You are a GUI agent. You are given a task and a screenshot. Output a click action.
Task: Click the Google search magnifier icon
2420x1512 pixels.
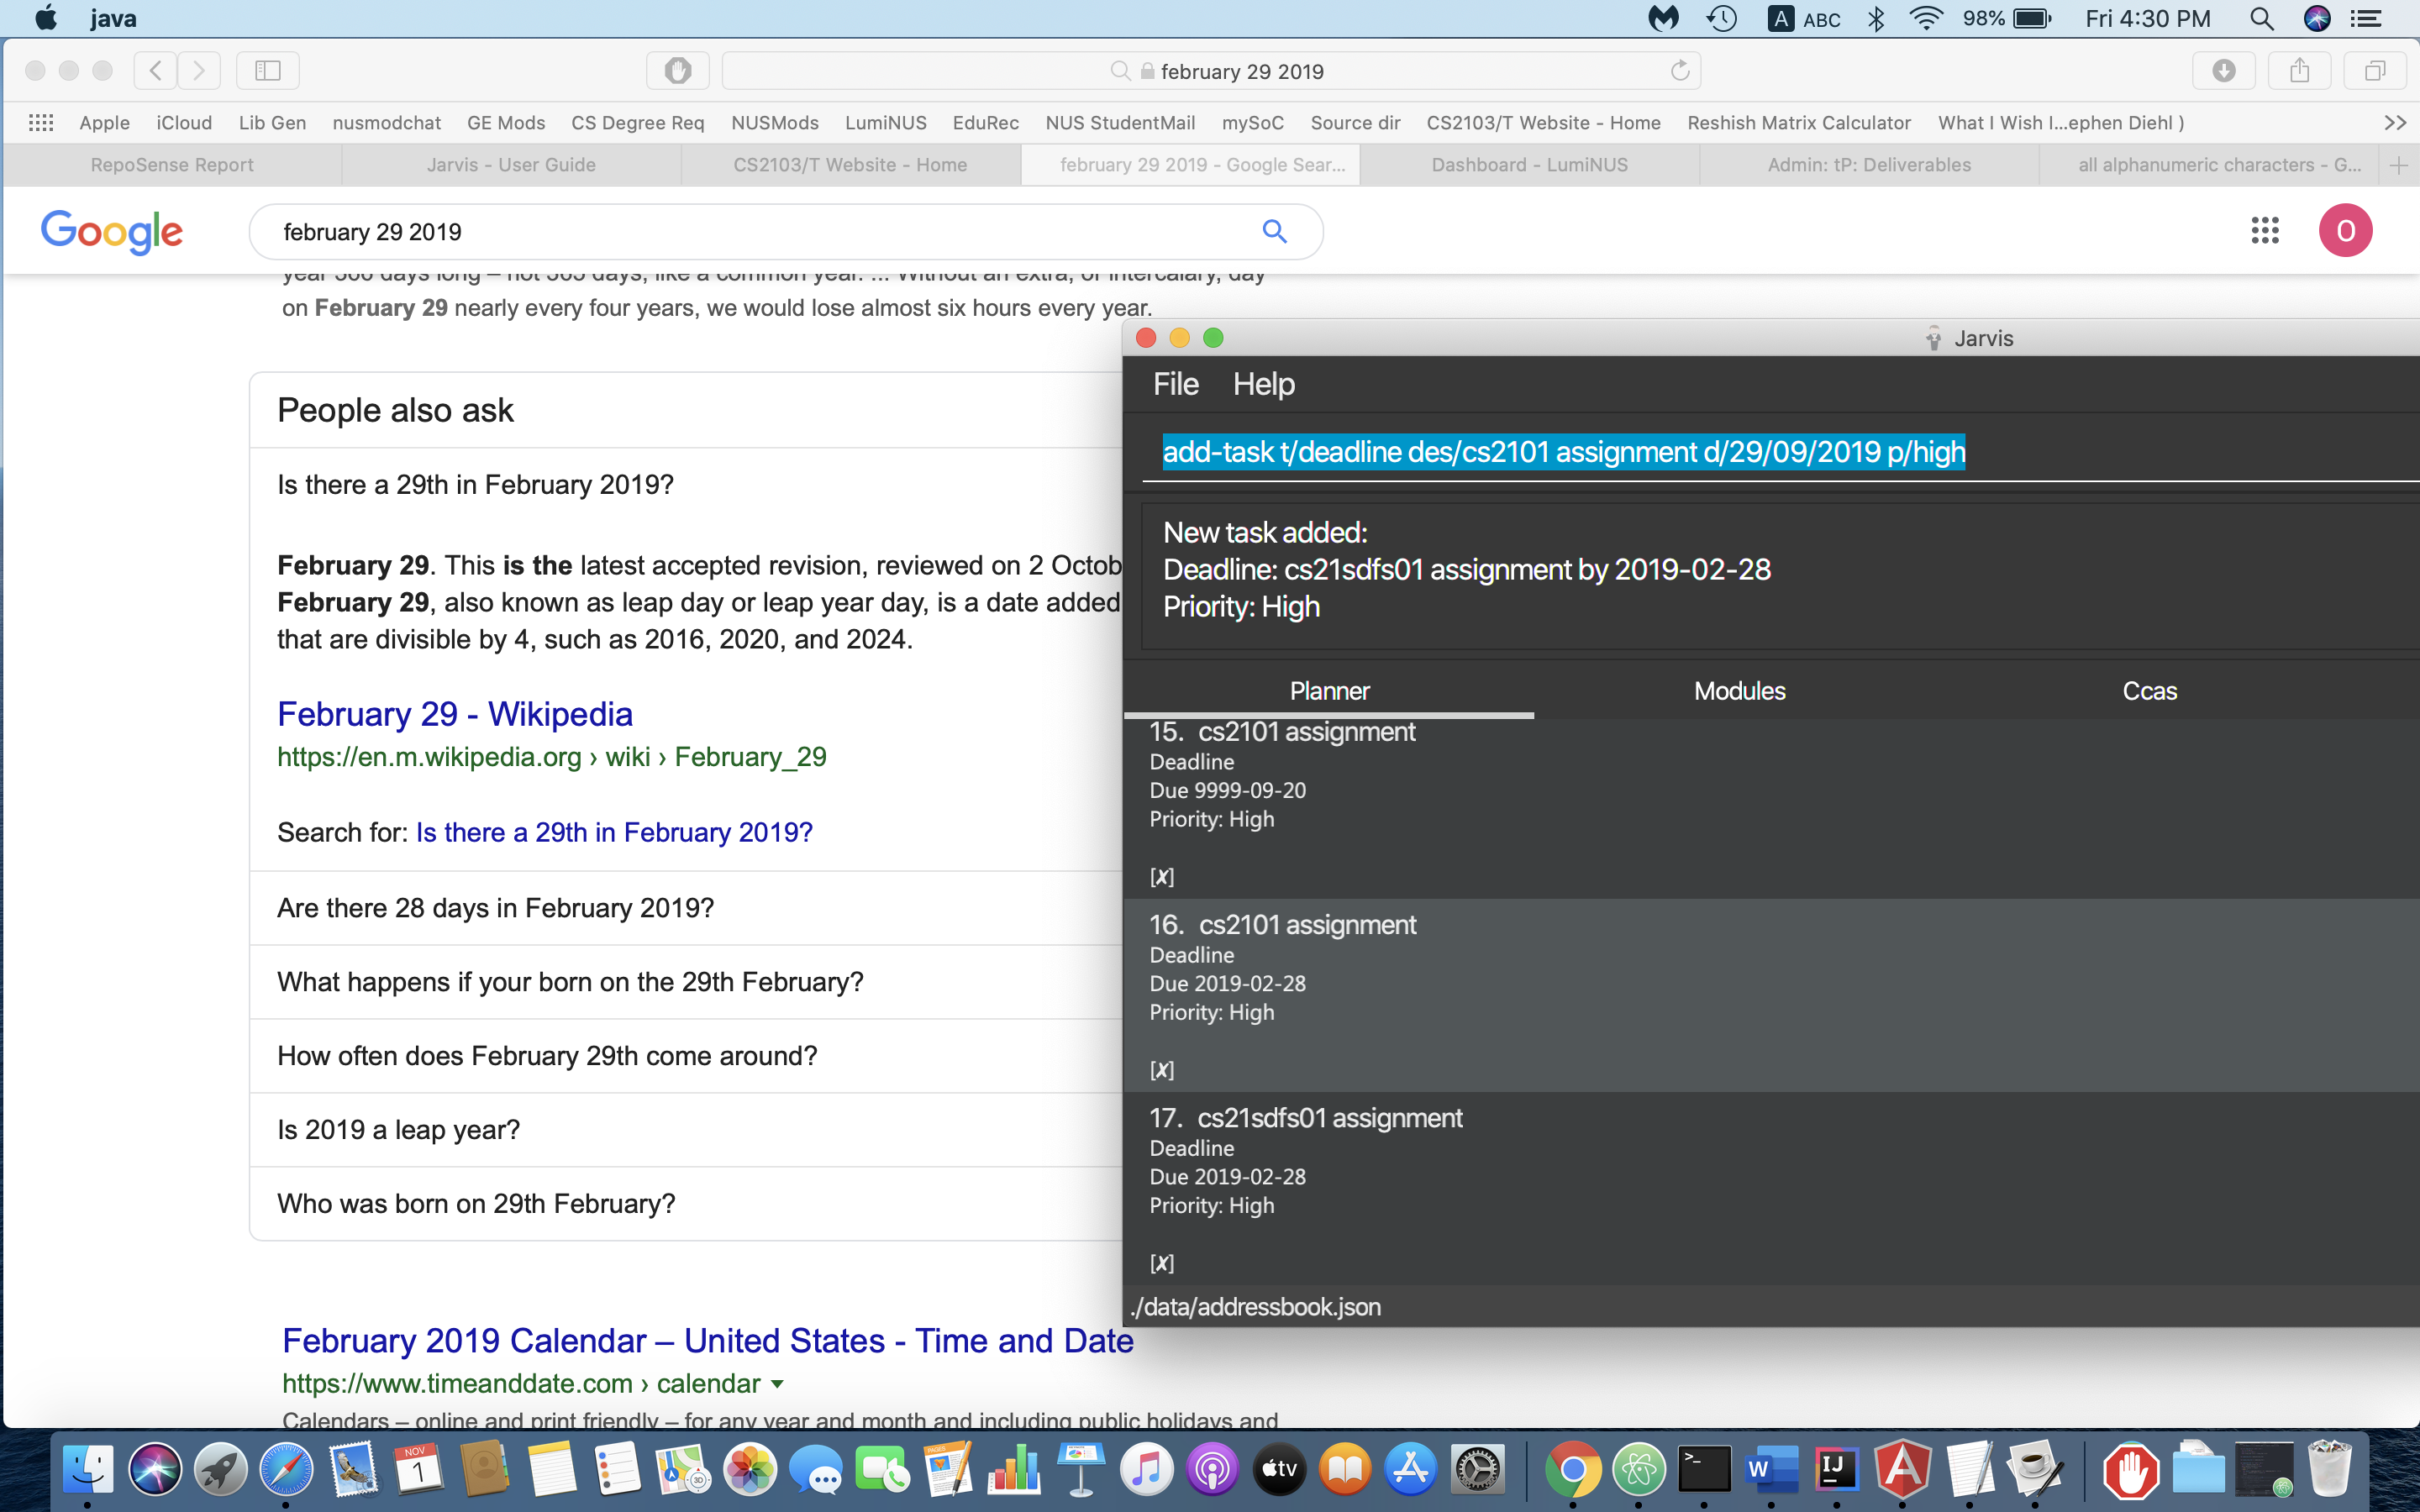[x=1274, y=232]
